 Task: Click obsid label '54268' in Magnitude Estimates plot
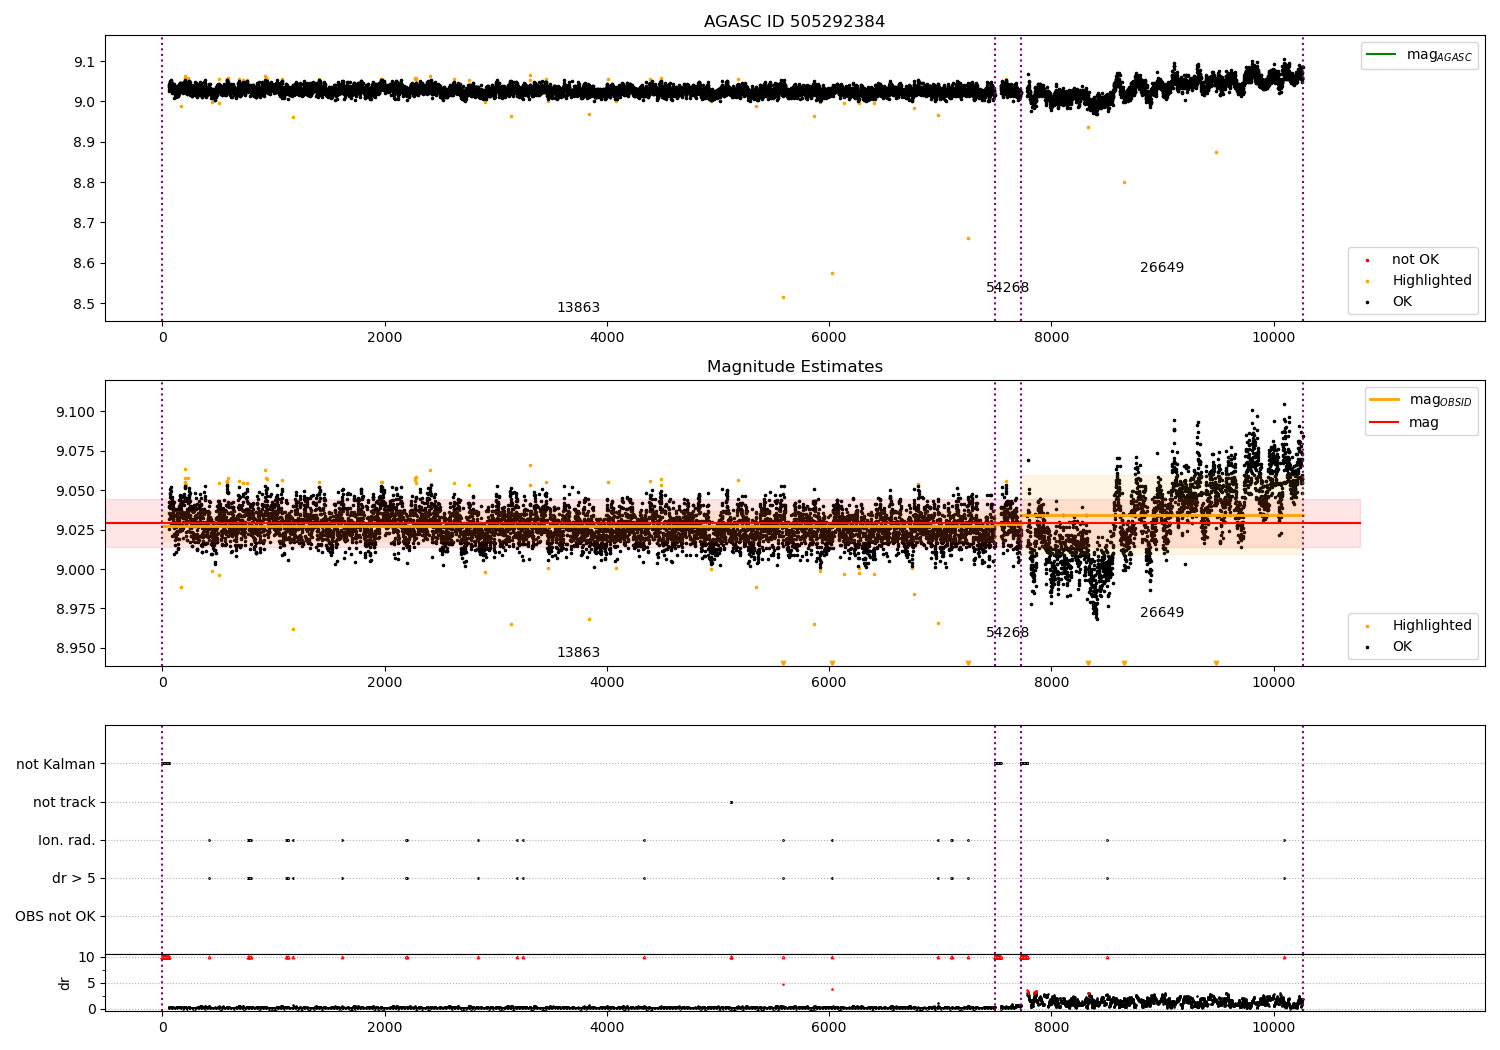(1007, 633)
